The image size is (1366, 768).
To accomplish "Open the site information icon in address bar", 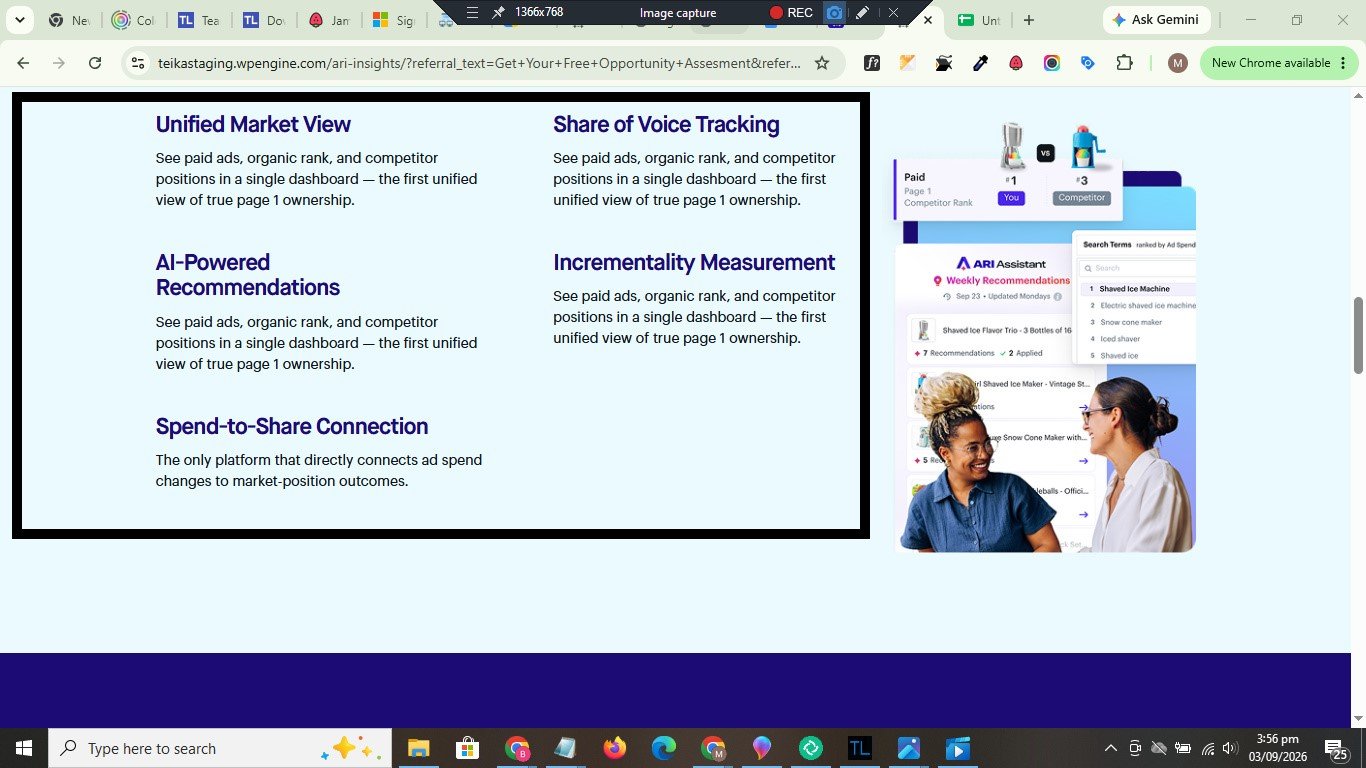I will click(139, 63).
